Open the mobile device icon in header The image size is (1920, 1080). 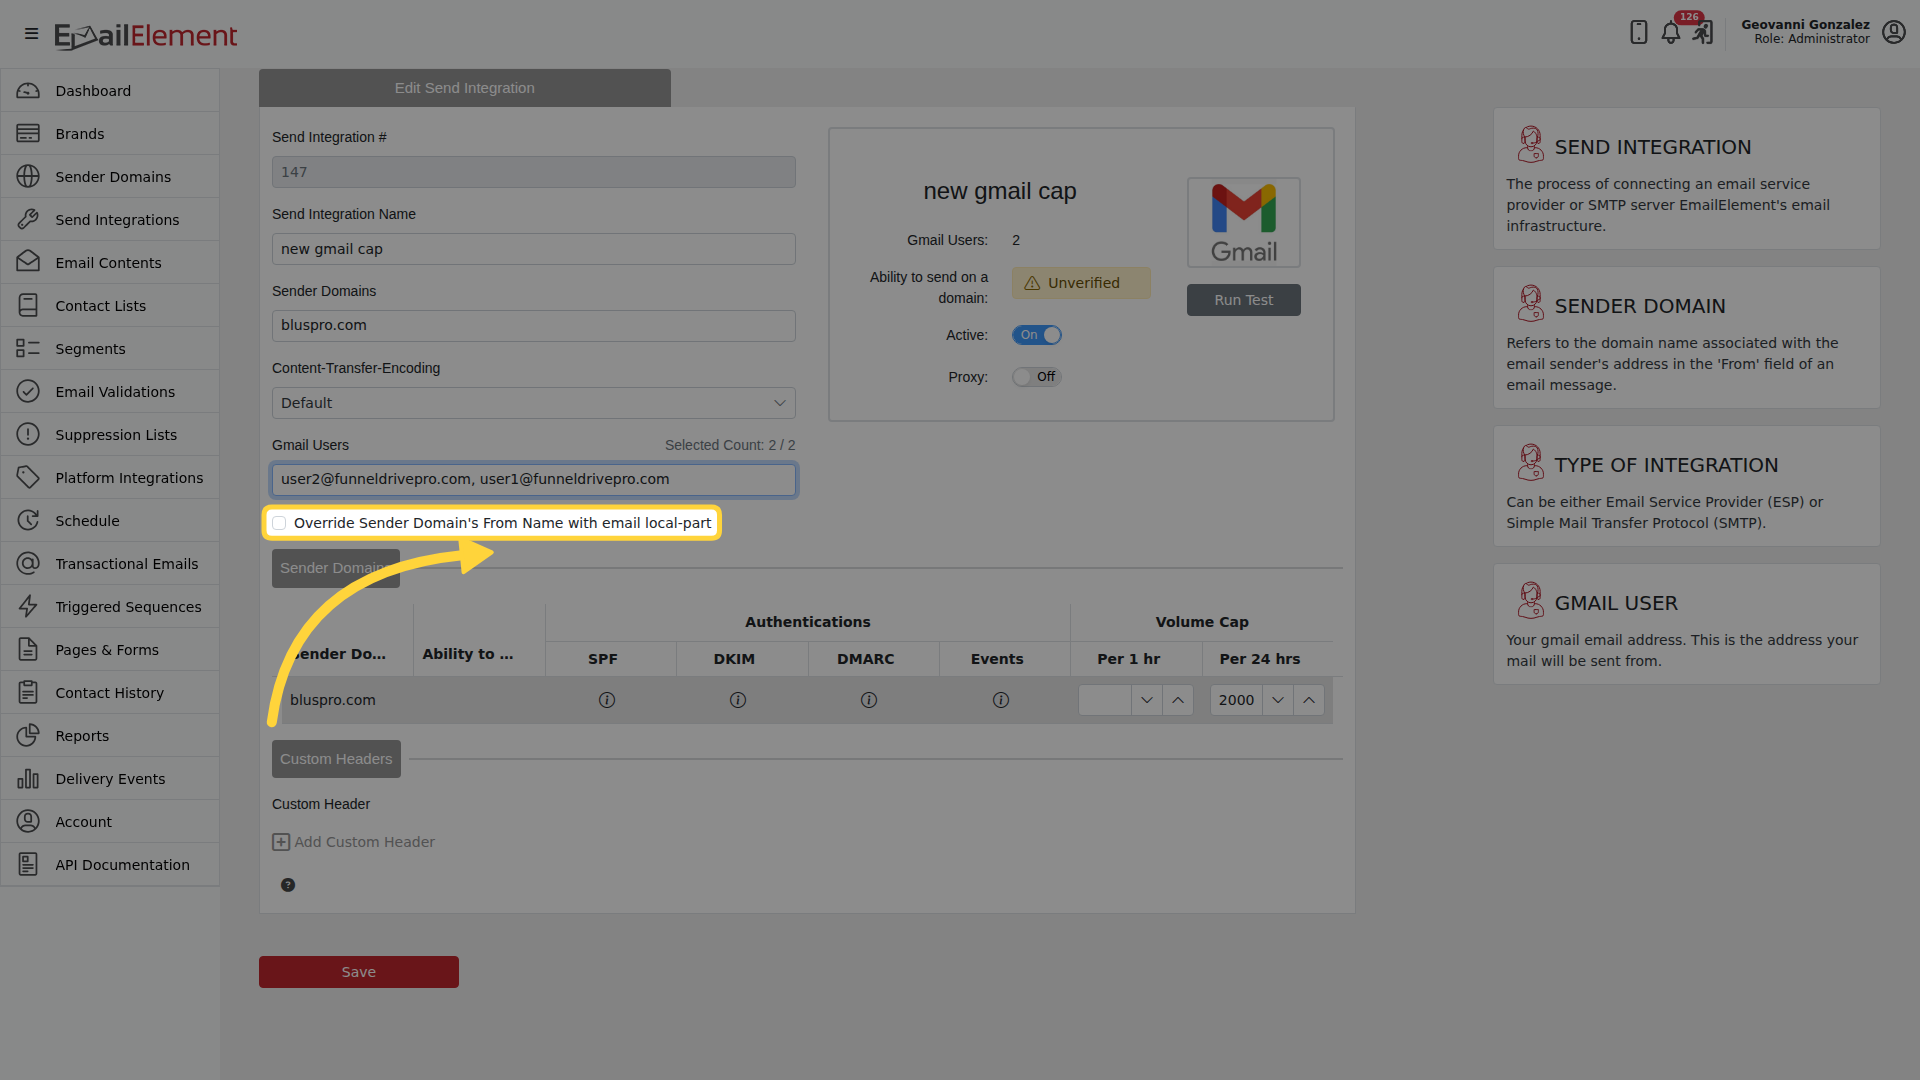tap(1638, 32)
